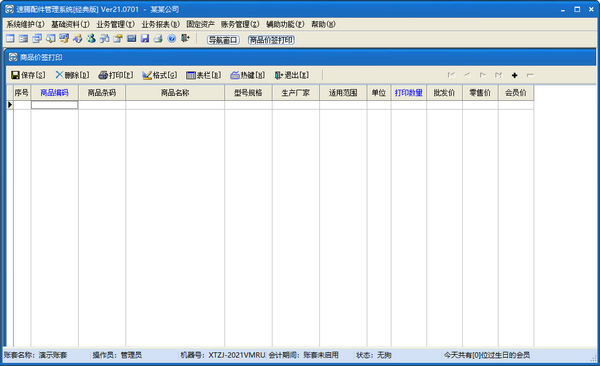Click the 零售价 column header

[x=480, y=93]
